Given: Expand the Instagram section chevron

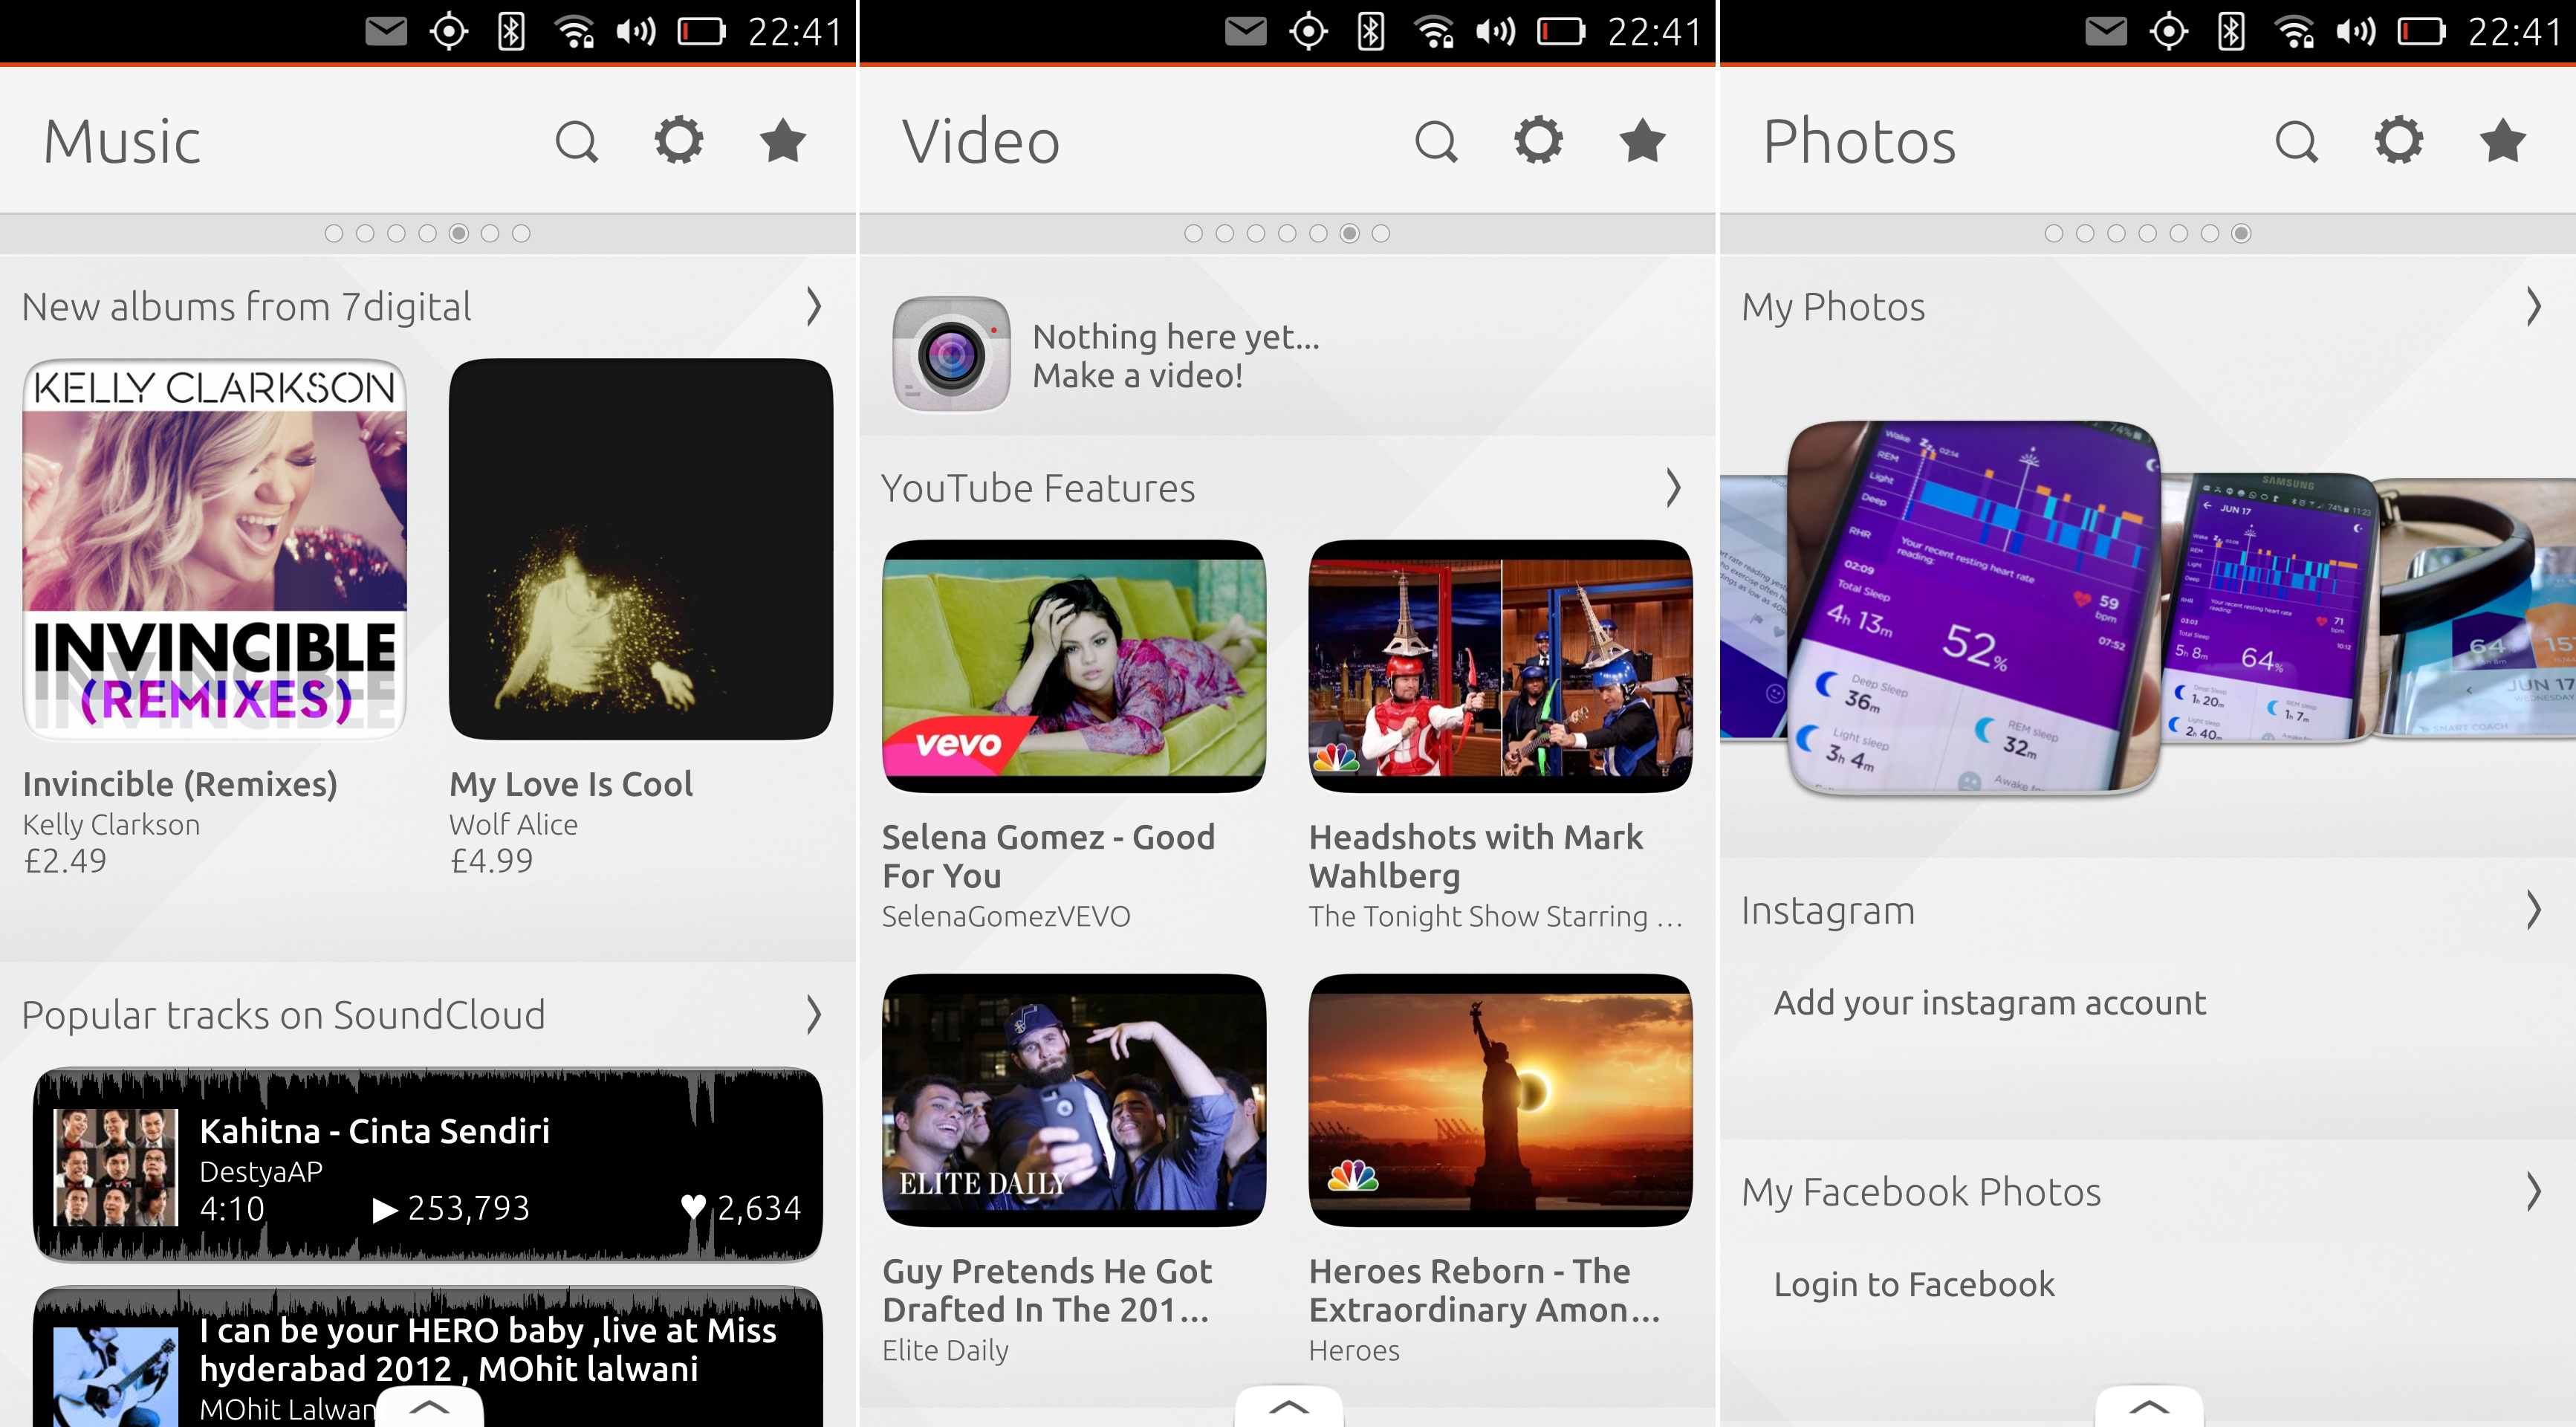Looking at the screenshot, I should pyautogui.click(x=2533, y=910).
